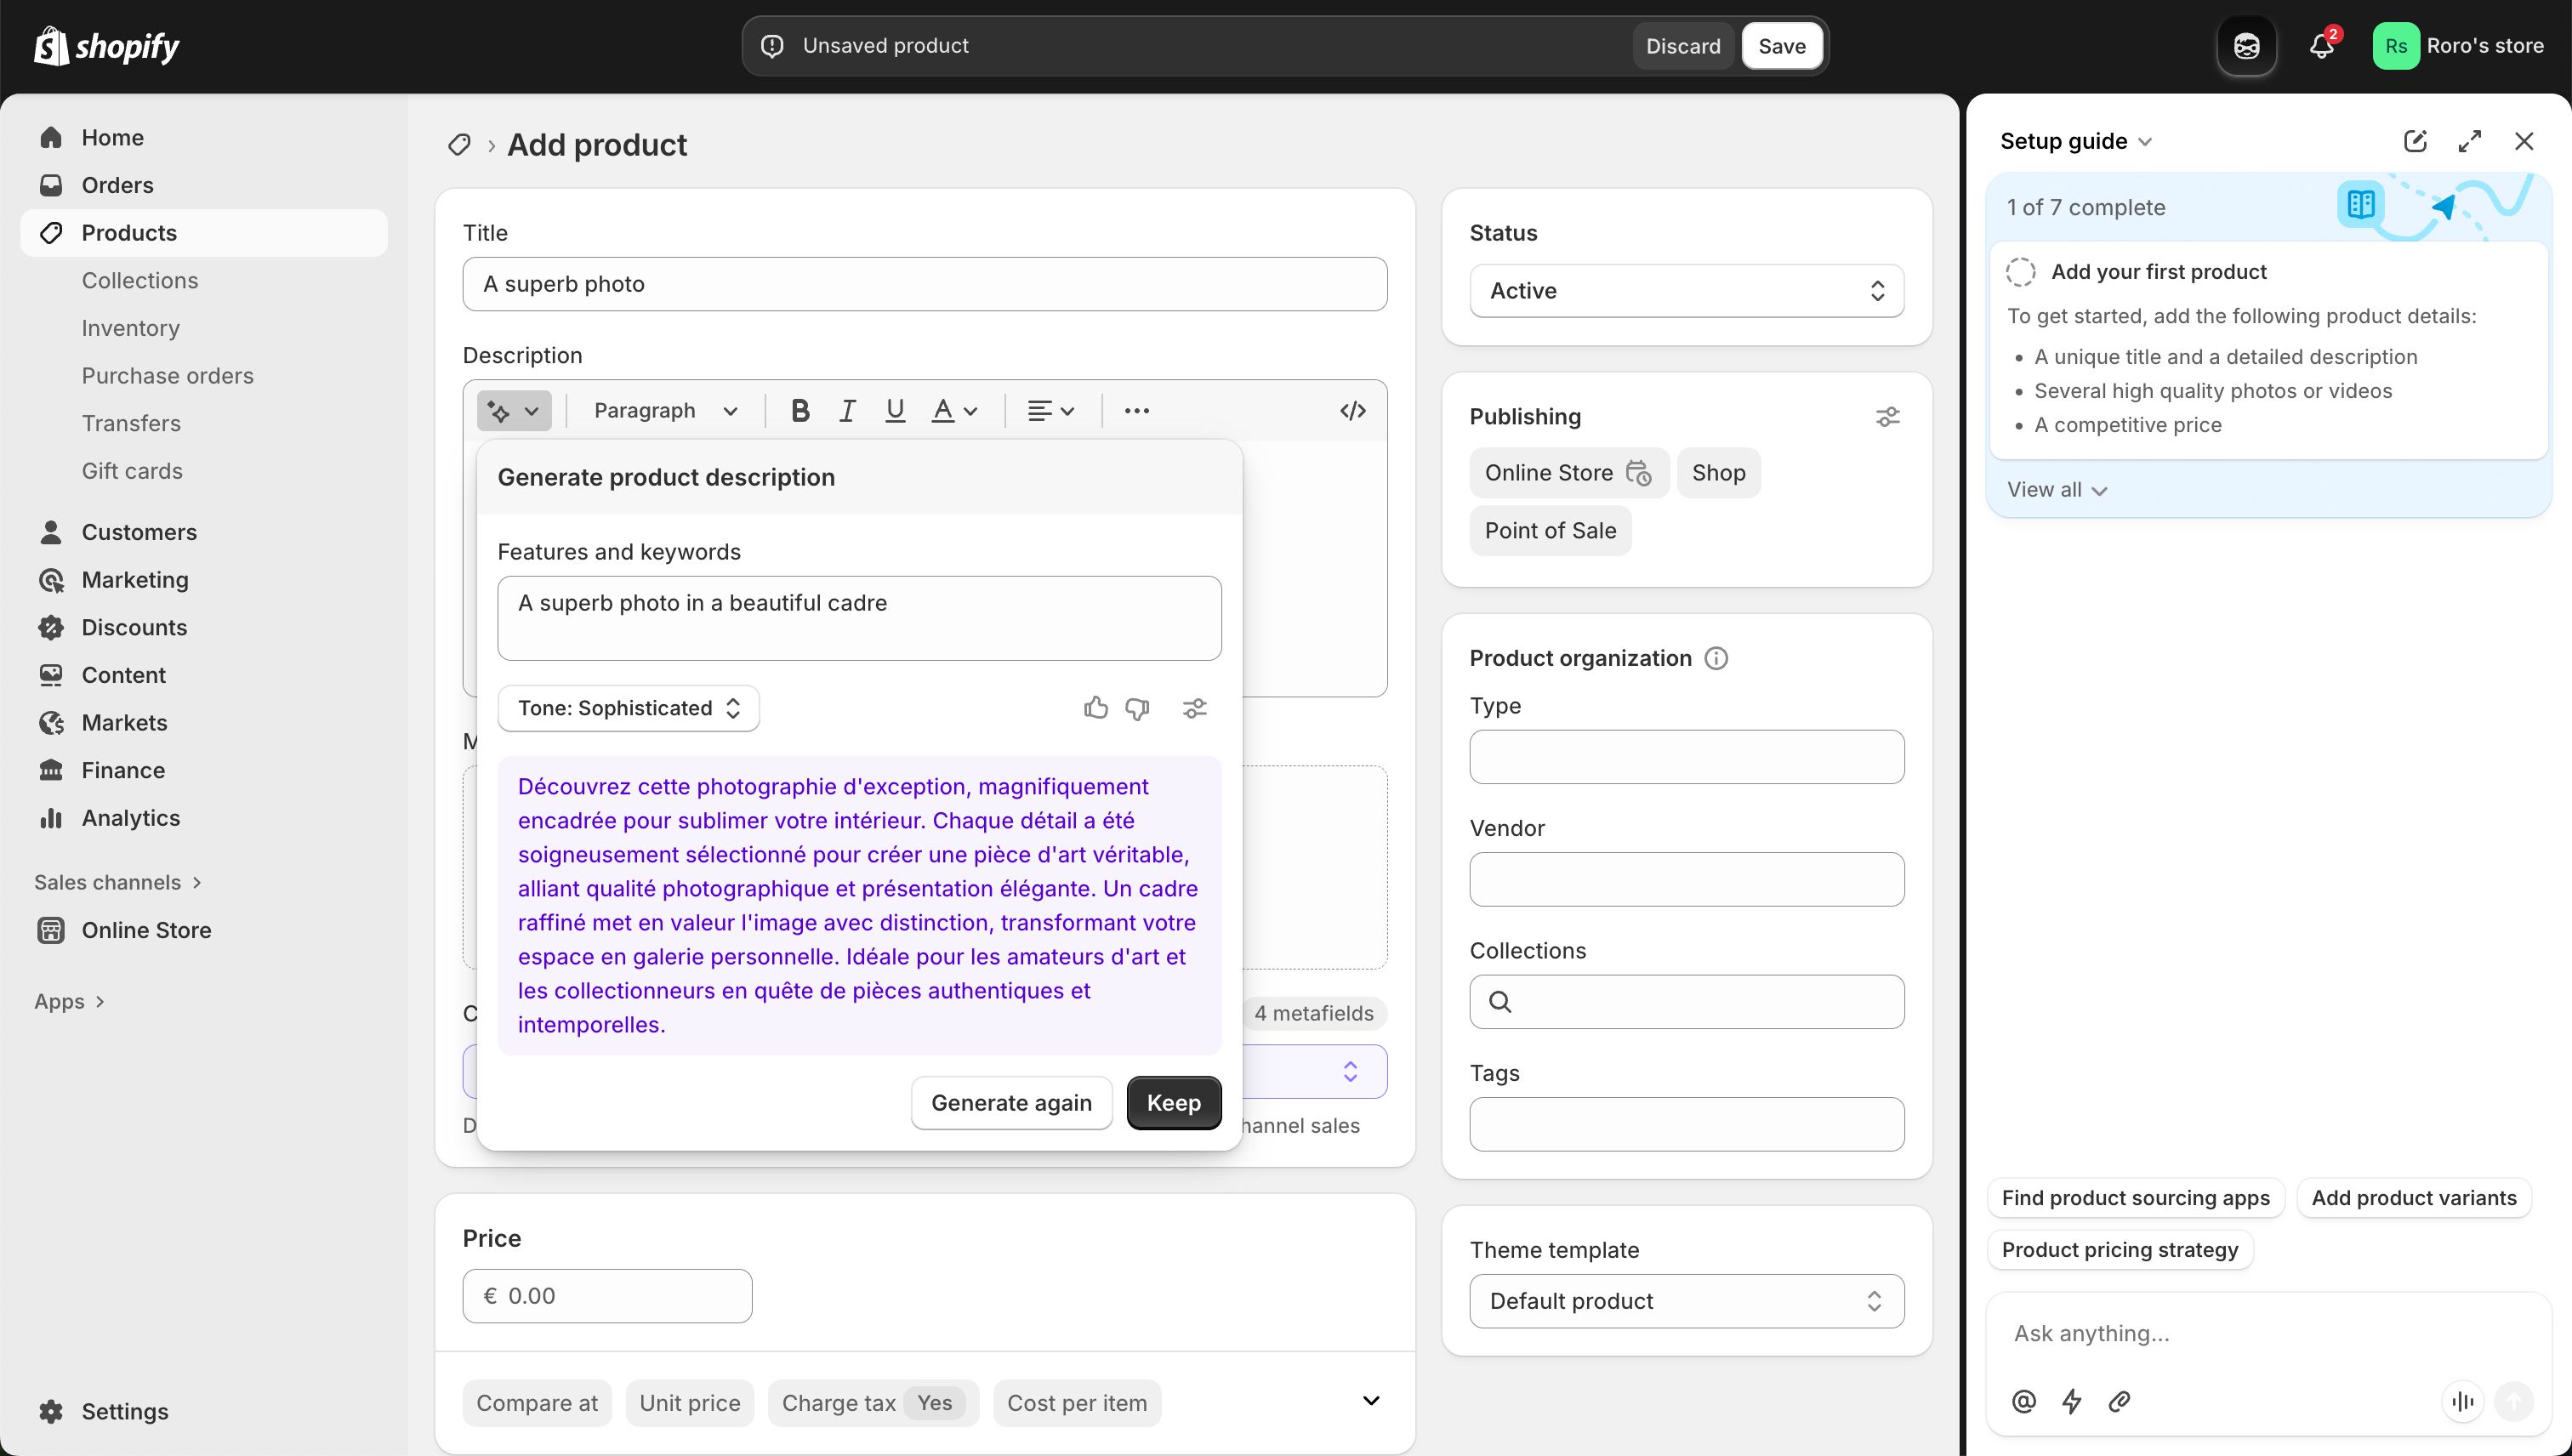Open description generation settings sliders icon
This screenshot has width=2572, height=1456.
pos(1194,707)
